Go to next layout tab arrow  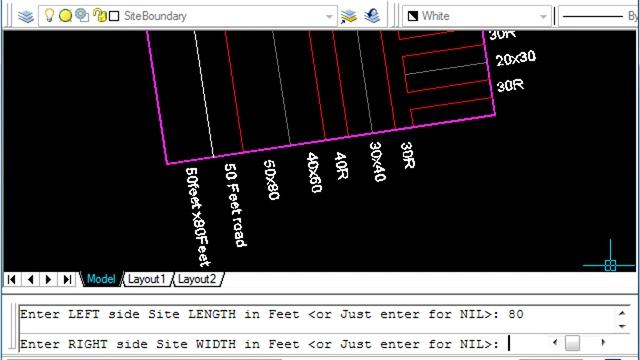pyautogui.click(x=49, y=280)
